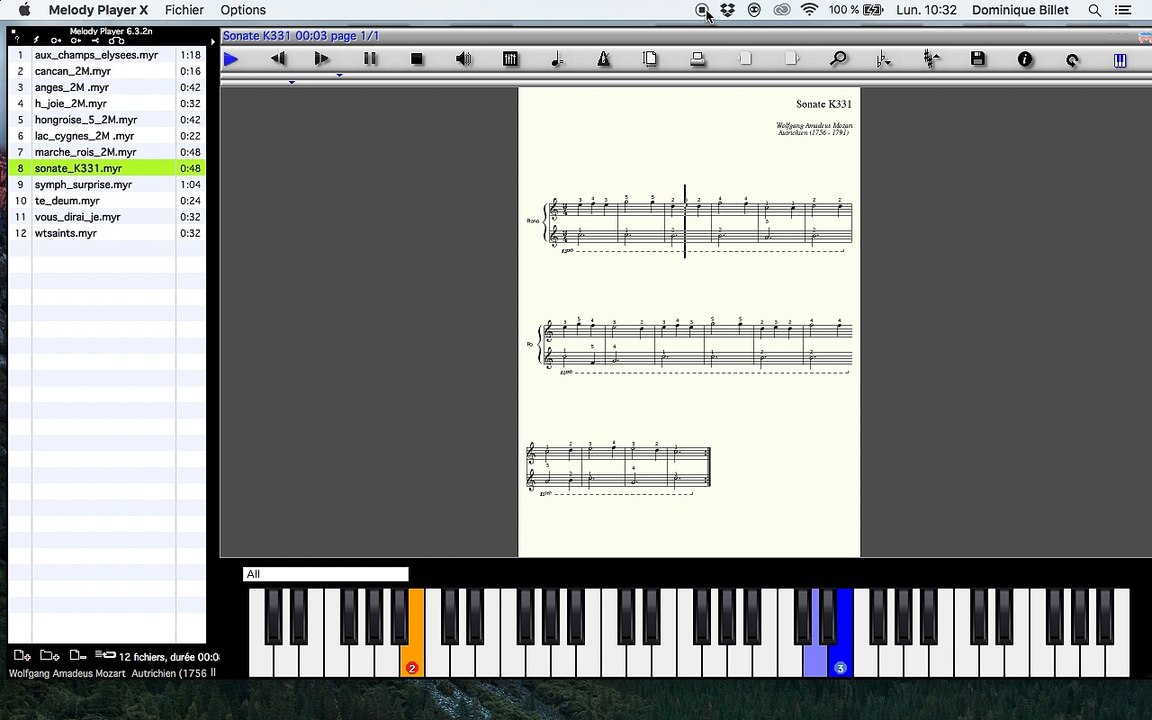1152x720 pixels.
Task: Click the magnifying glass zoom icon
Action: pyautogui.click(x=838, y=59)
